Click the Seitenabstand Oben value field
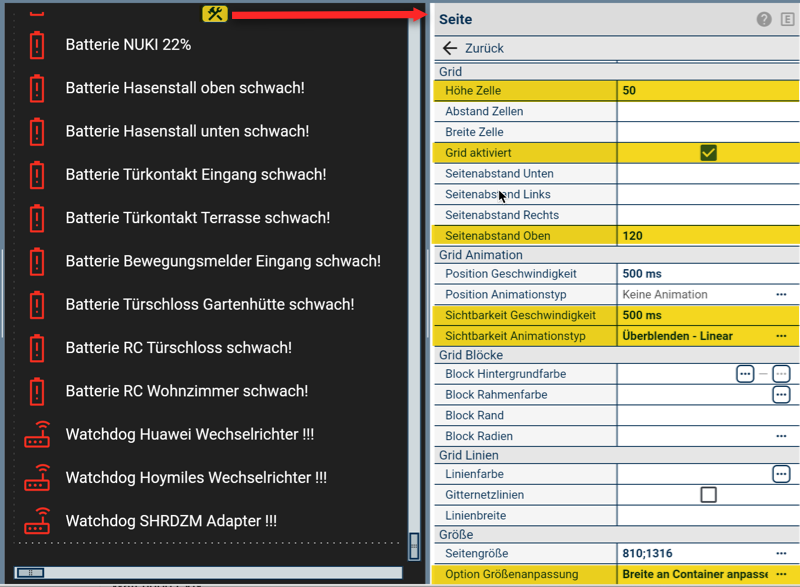 point(706,236)
